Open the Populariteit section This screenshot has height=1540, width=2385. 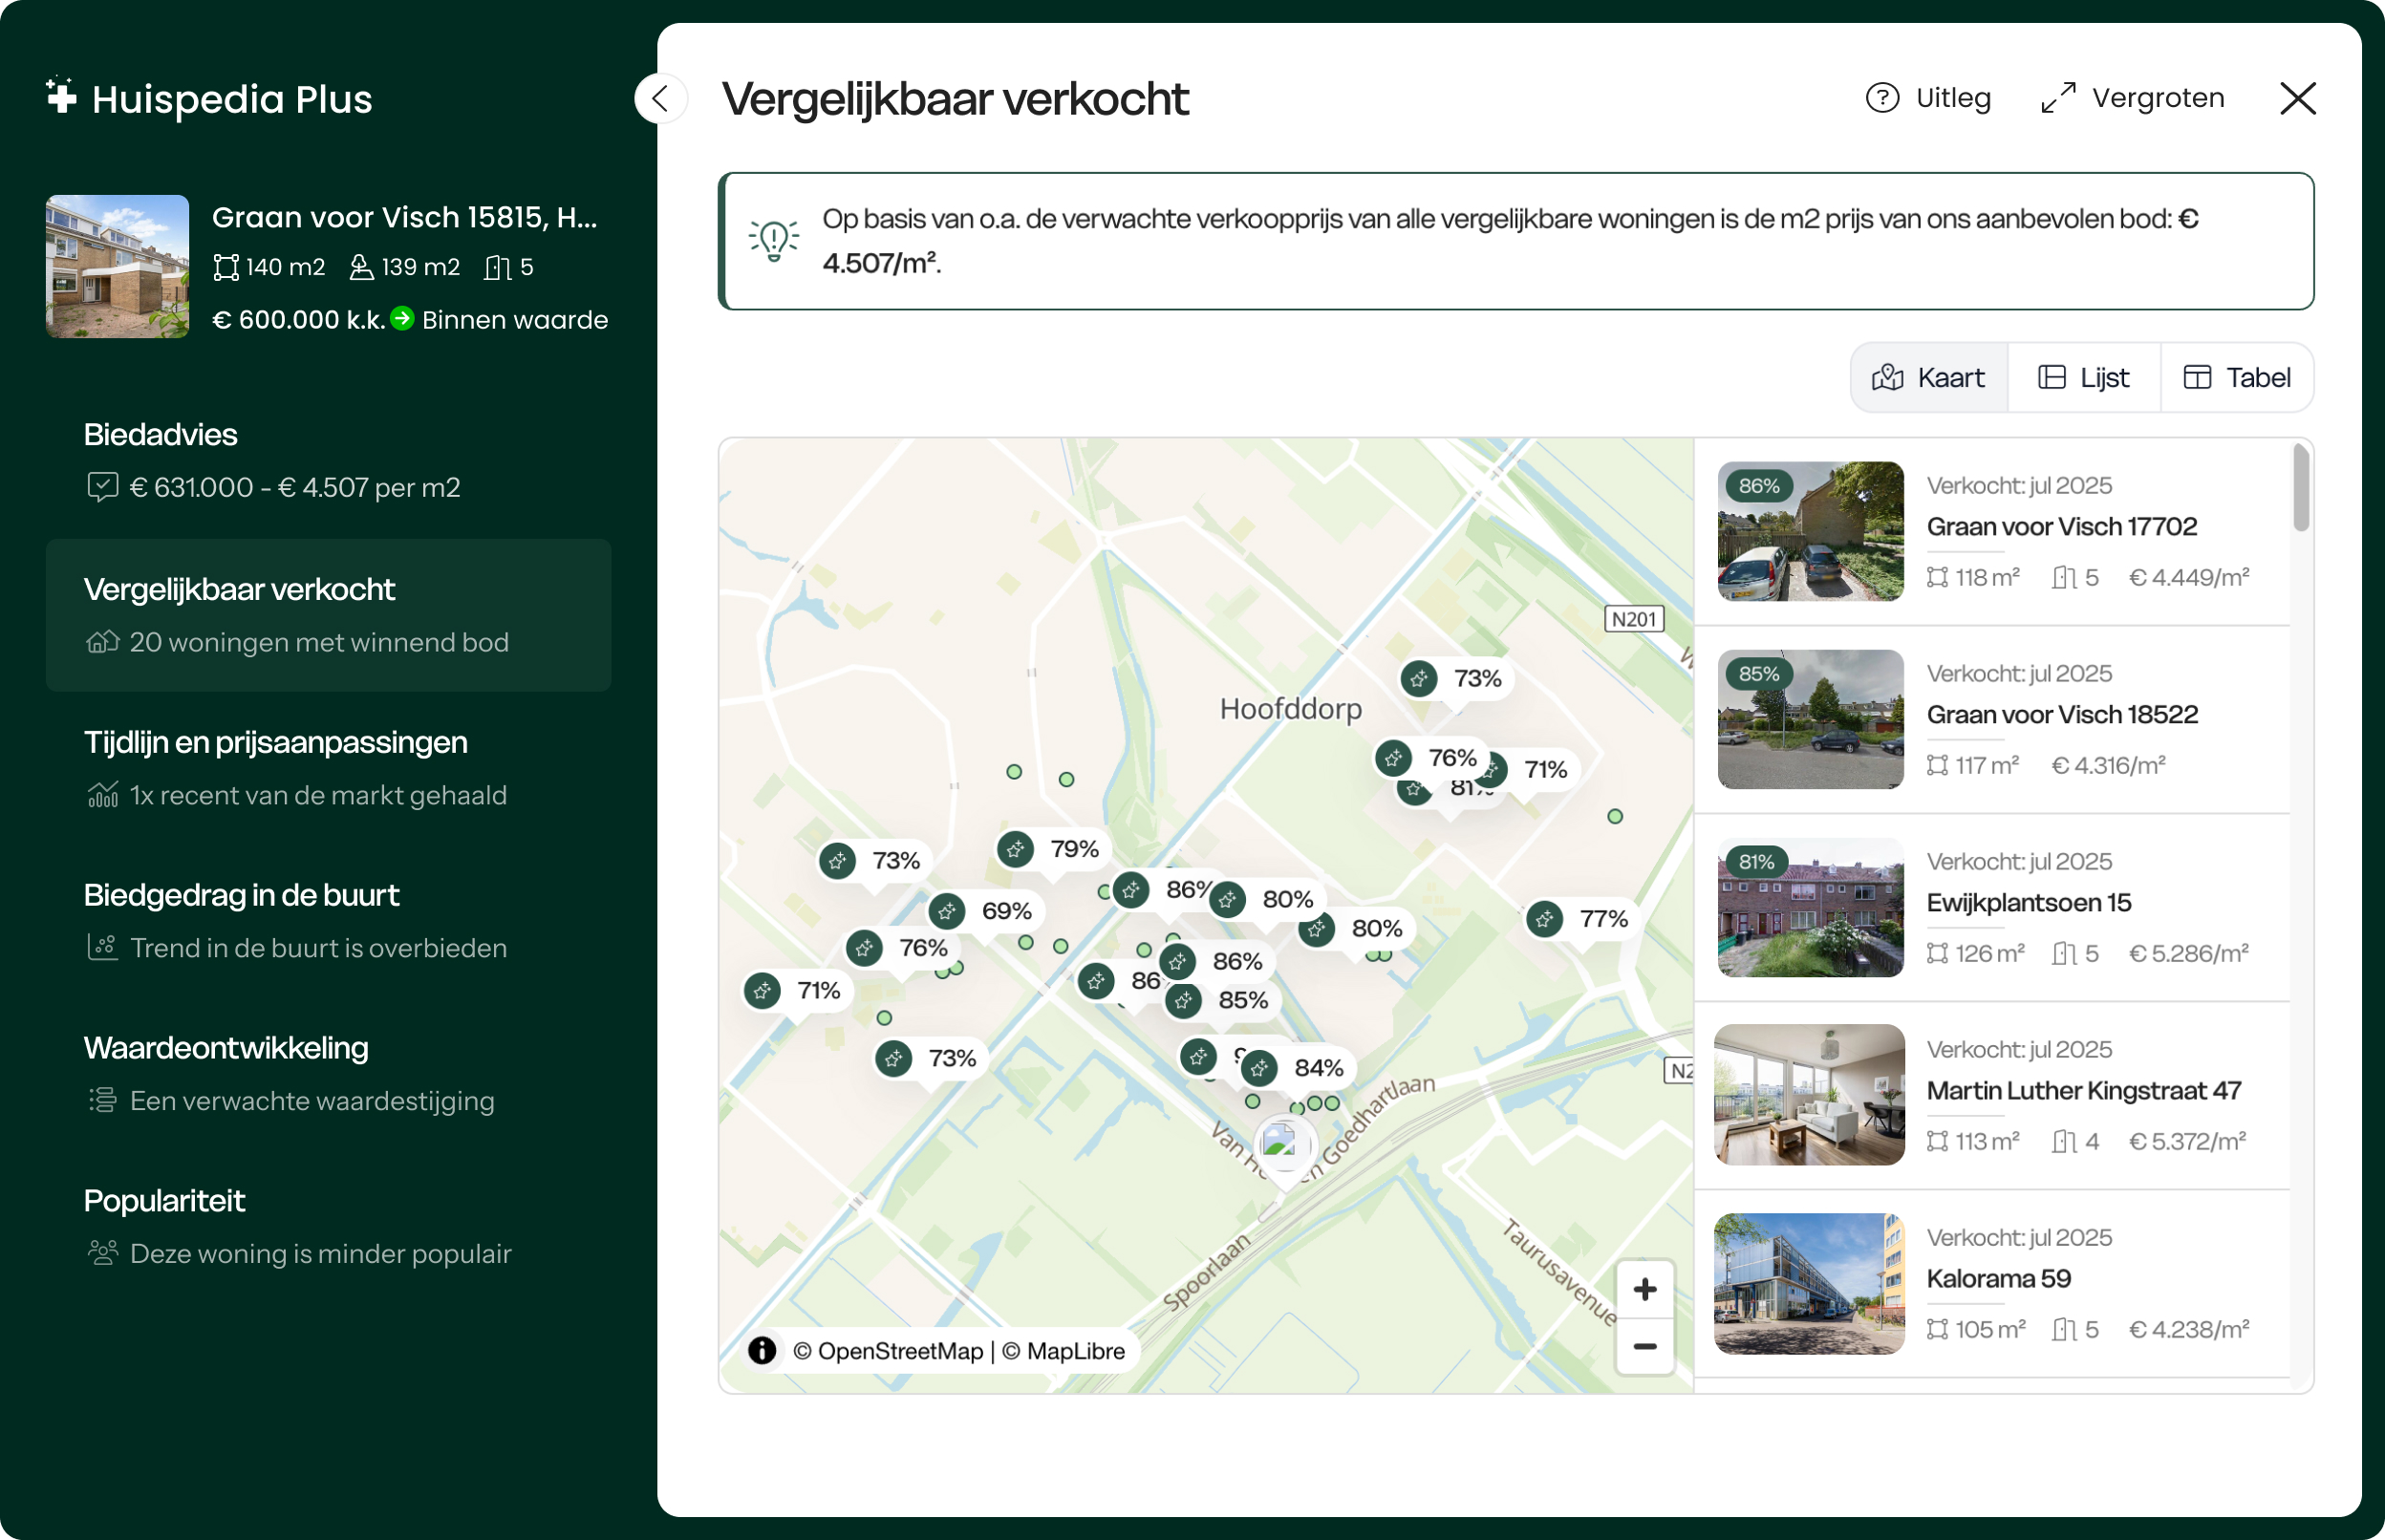[x=164, y=1200]
